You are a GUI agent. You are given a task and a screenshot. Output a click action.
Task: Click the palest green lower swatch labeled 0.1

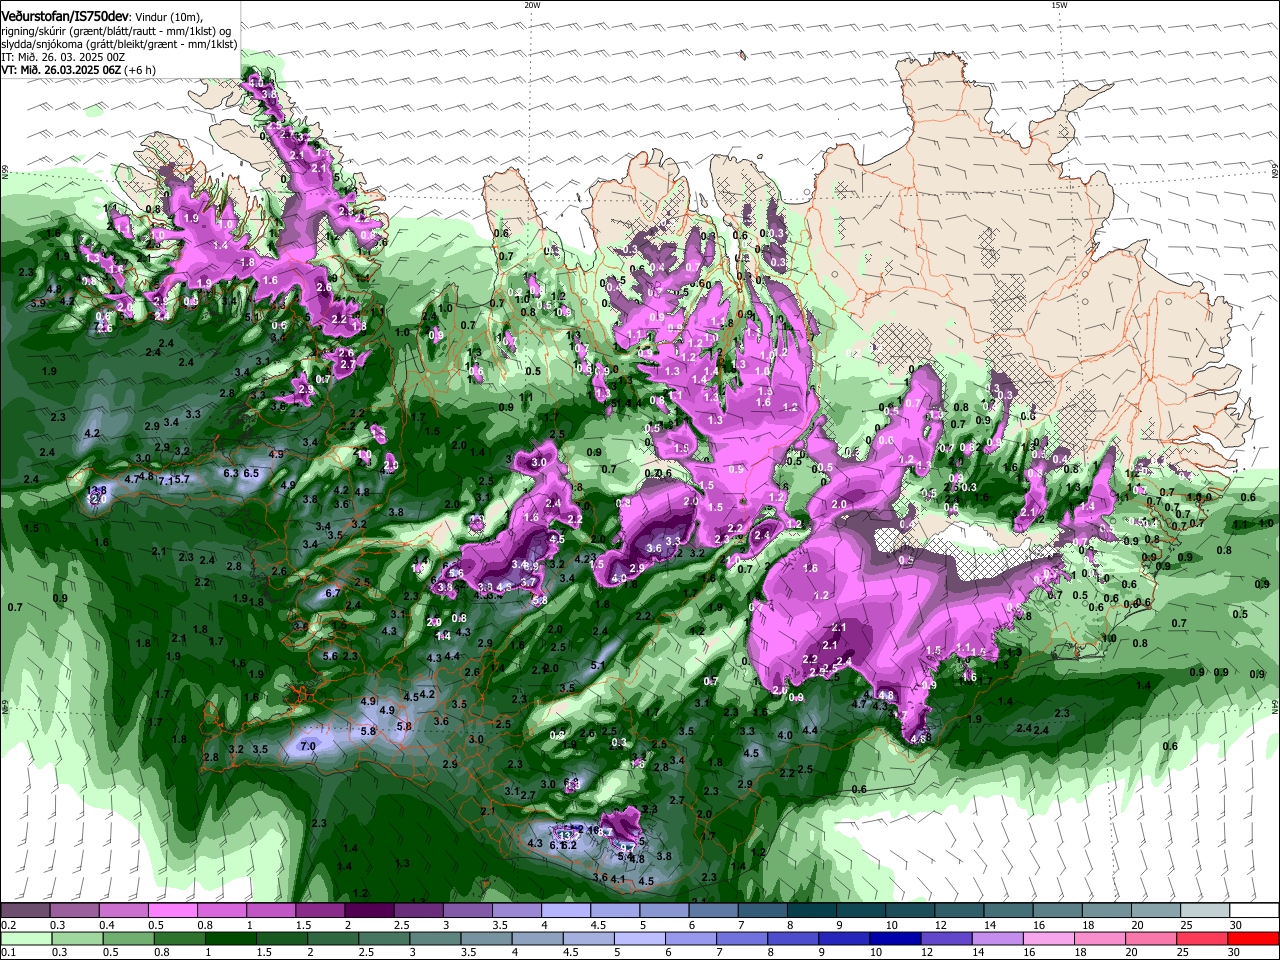pyautogui.click(x=27, y=939)
